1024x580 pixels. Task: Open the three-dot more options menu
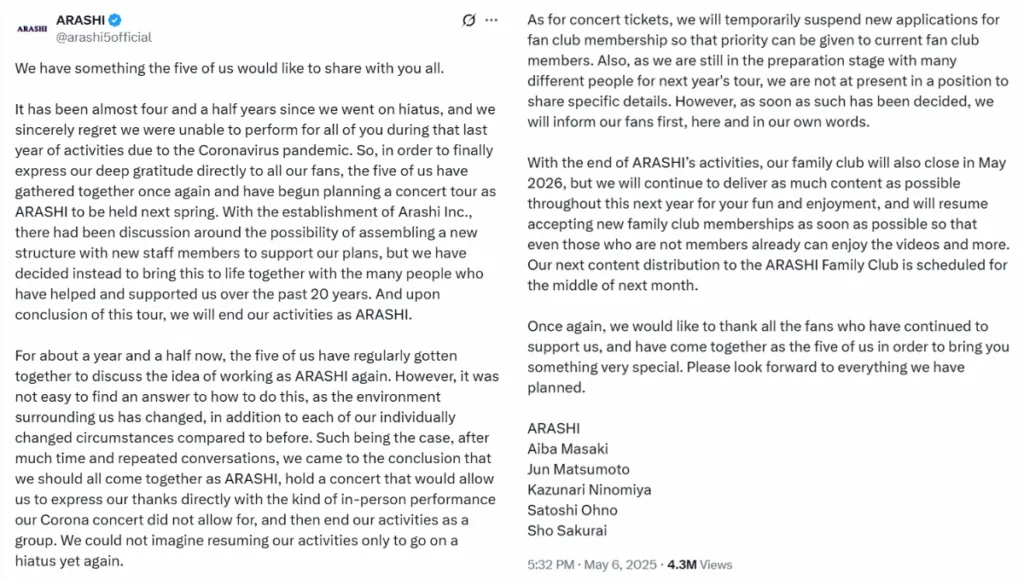[x=490, y=20]
